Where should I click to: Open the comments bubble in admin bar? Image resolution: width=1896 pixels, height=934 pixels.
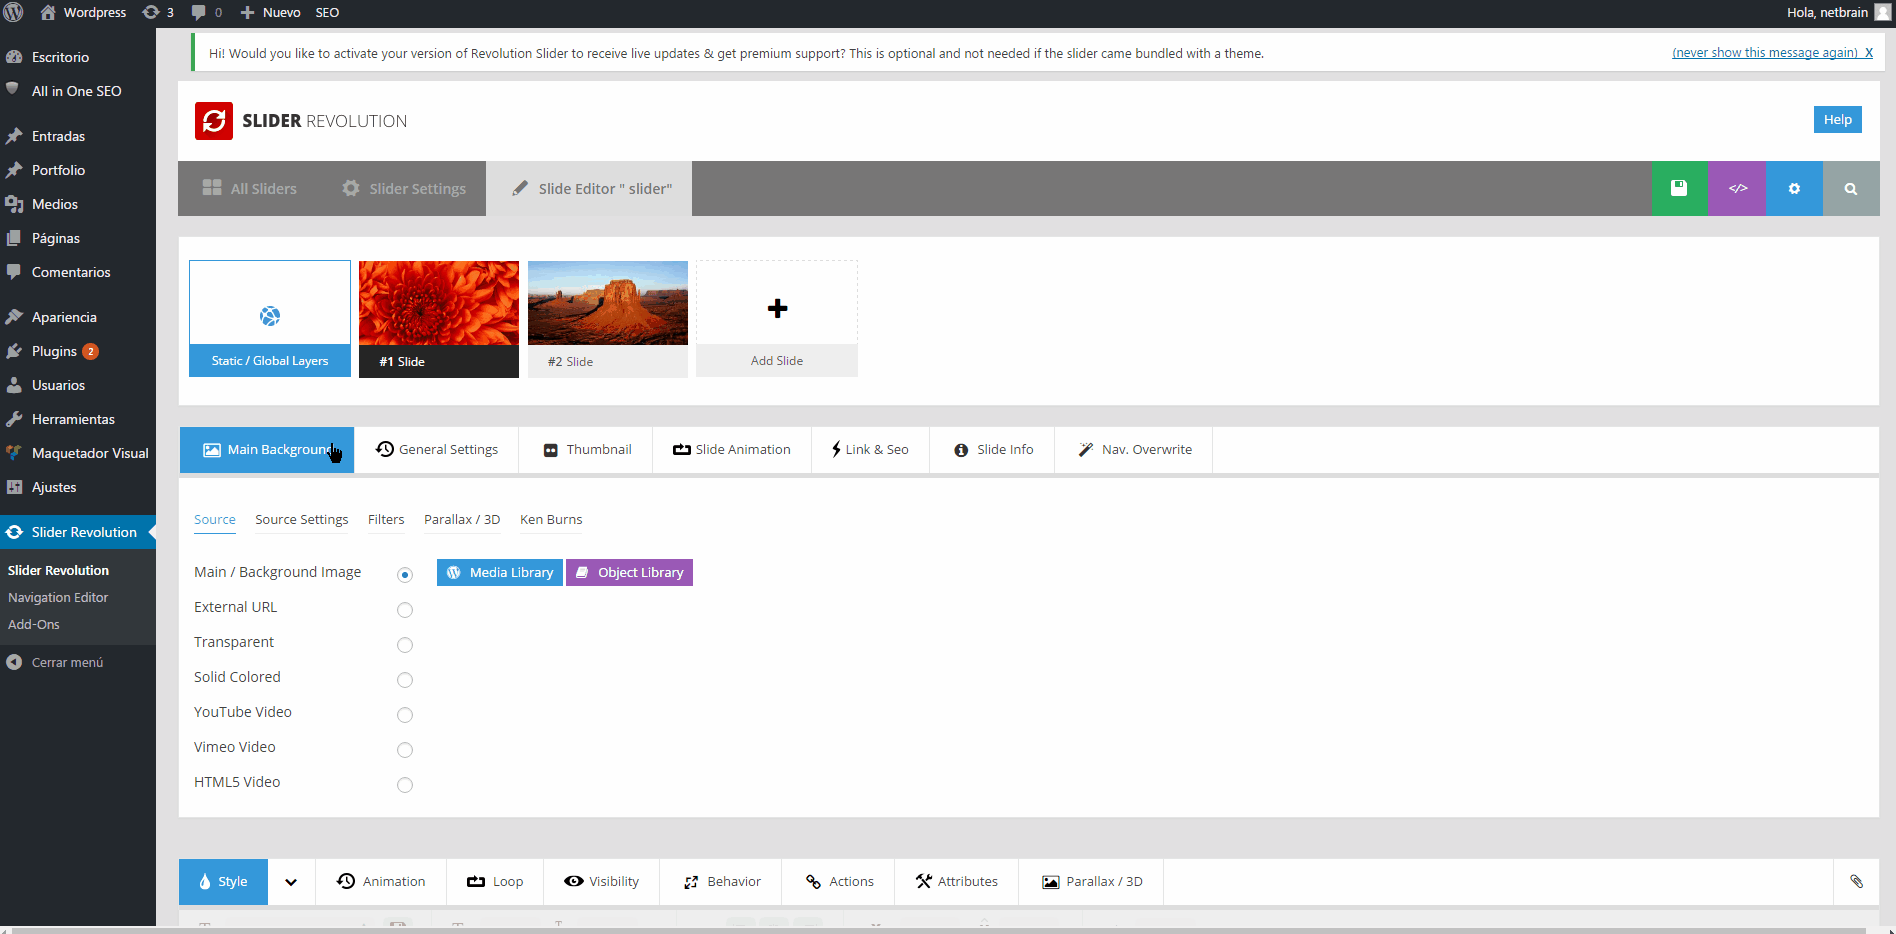(x=206, y=12)
